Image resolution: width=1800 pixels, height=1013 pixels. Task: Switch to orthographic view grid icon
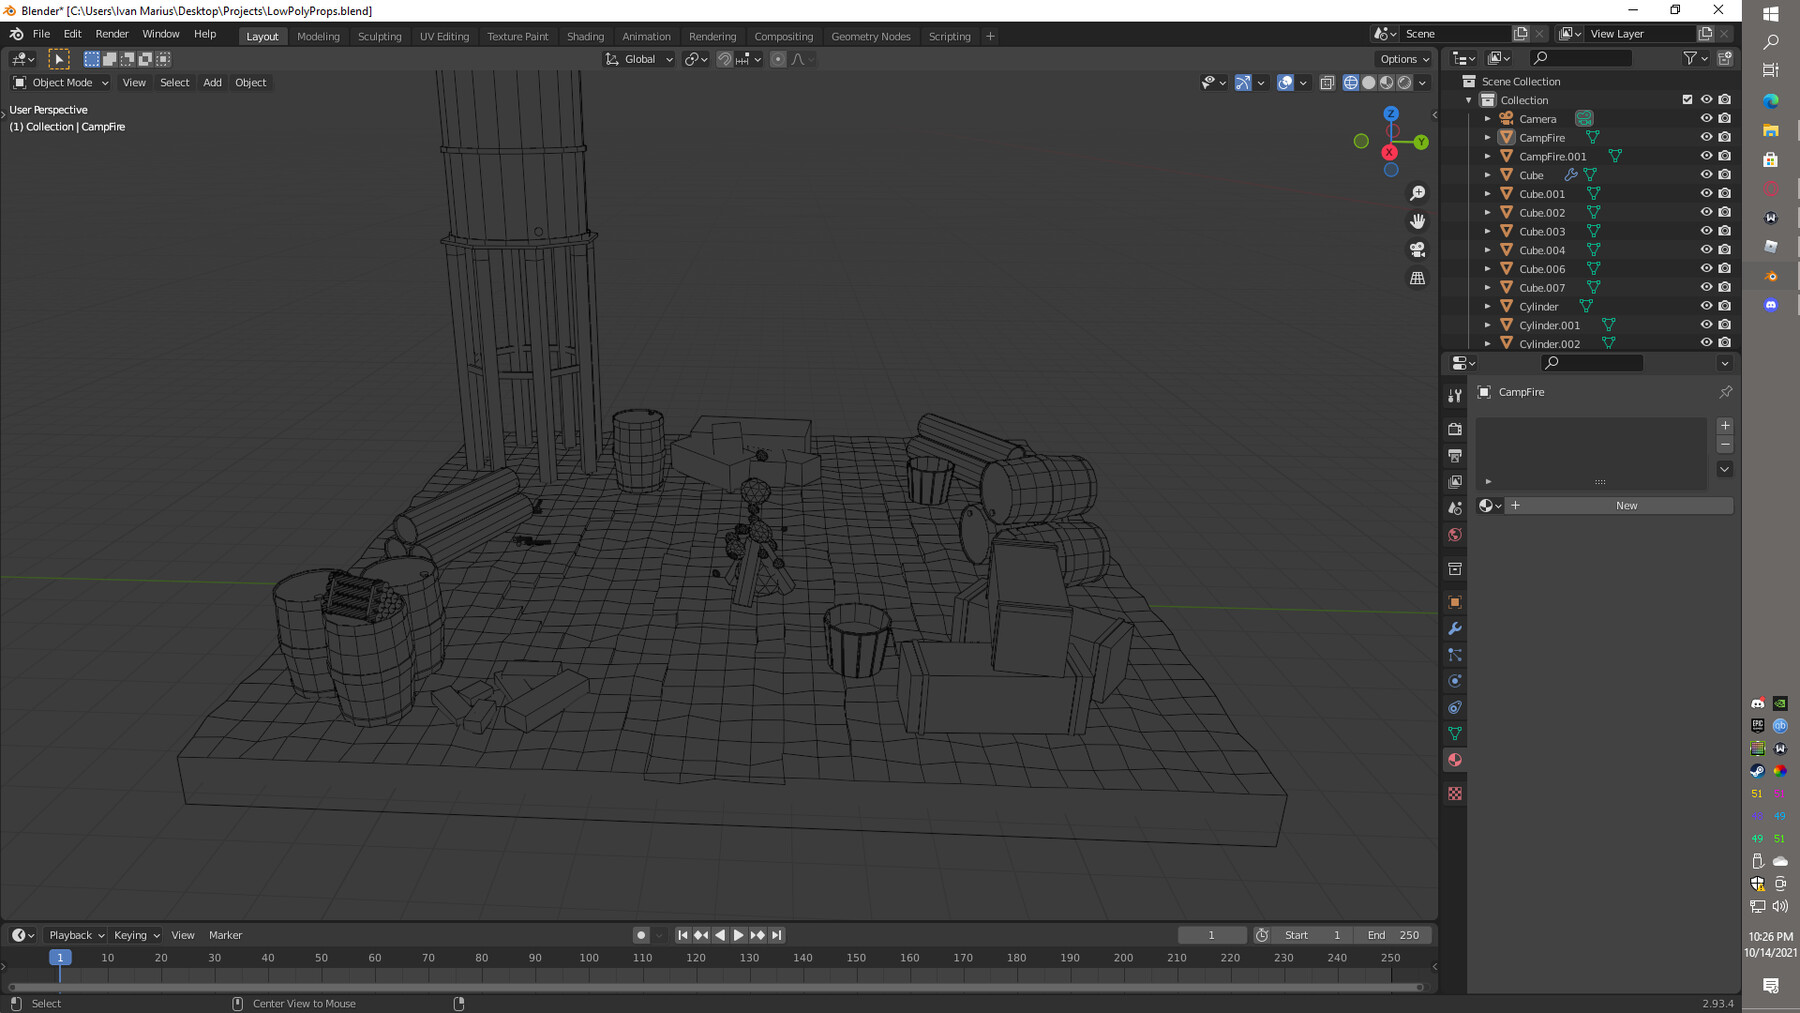pos(1417,278)
